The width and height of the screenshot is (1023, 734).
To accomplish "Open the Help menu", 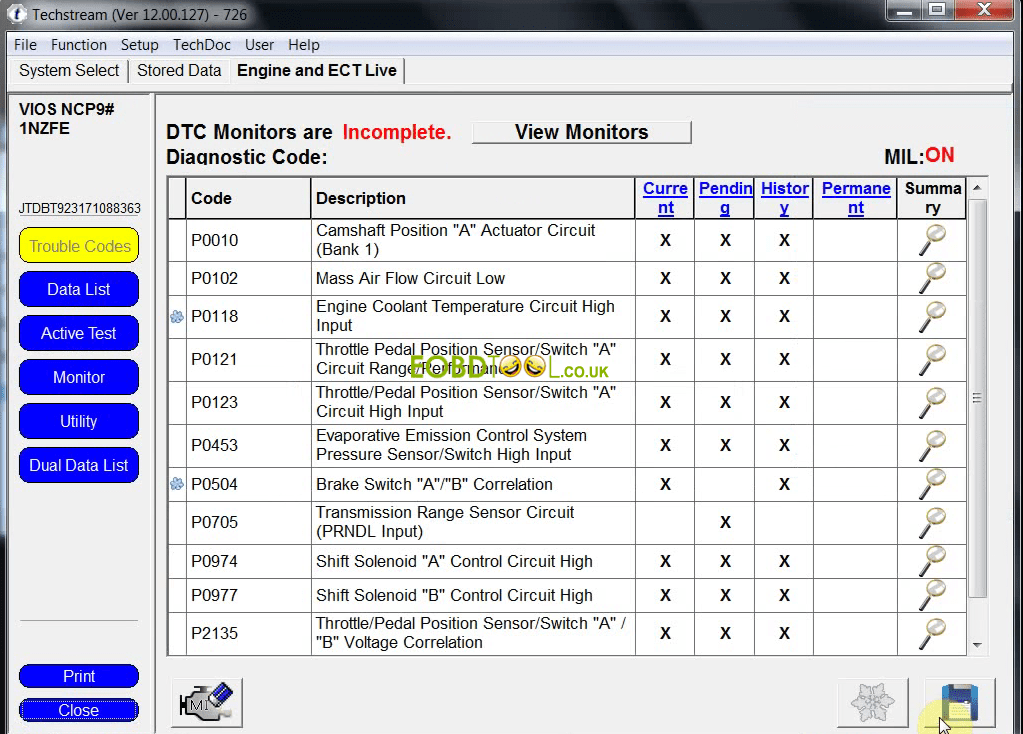I will pos(304,45).
